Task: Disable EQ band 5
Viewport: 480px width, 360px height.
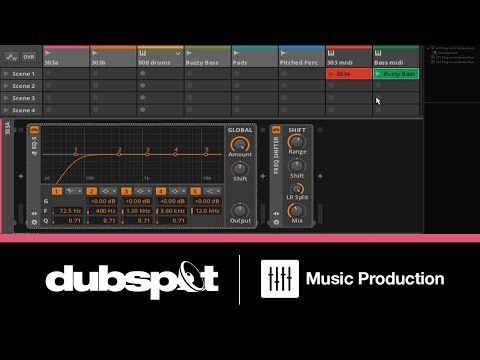Action: point(195,191)
